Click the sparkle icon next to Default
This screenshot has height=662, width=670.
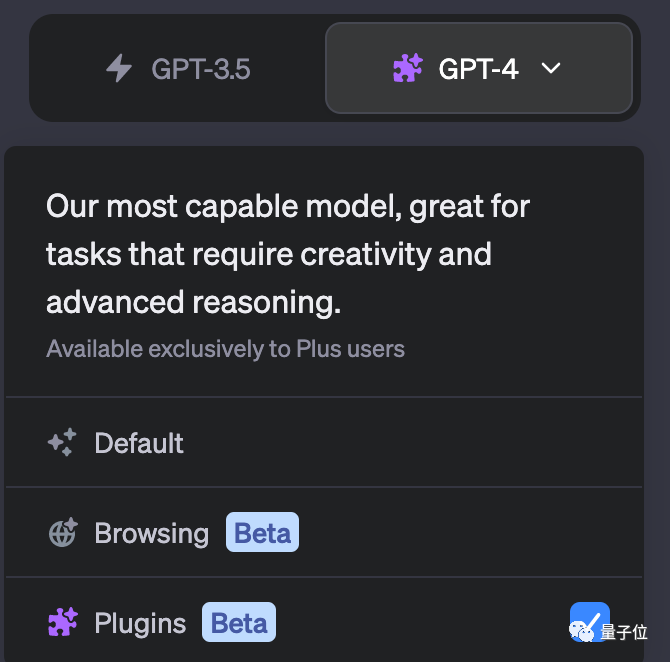[x=62, y=443]
